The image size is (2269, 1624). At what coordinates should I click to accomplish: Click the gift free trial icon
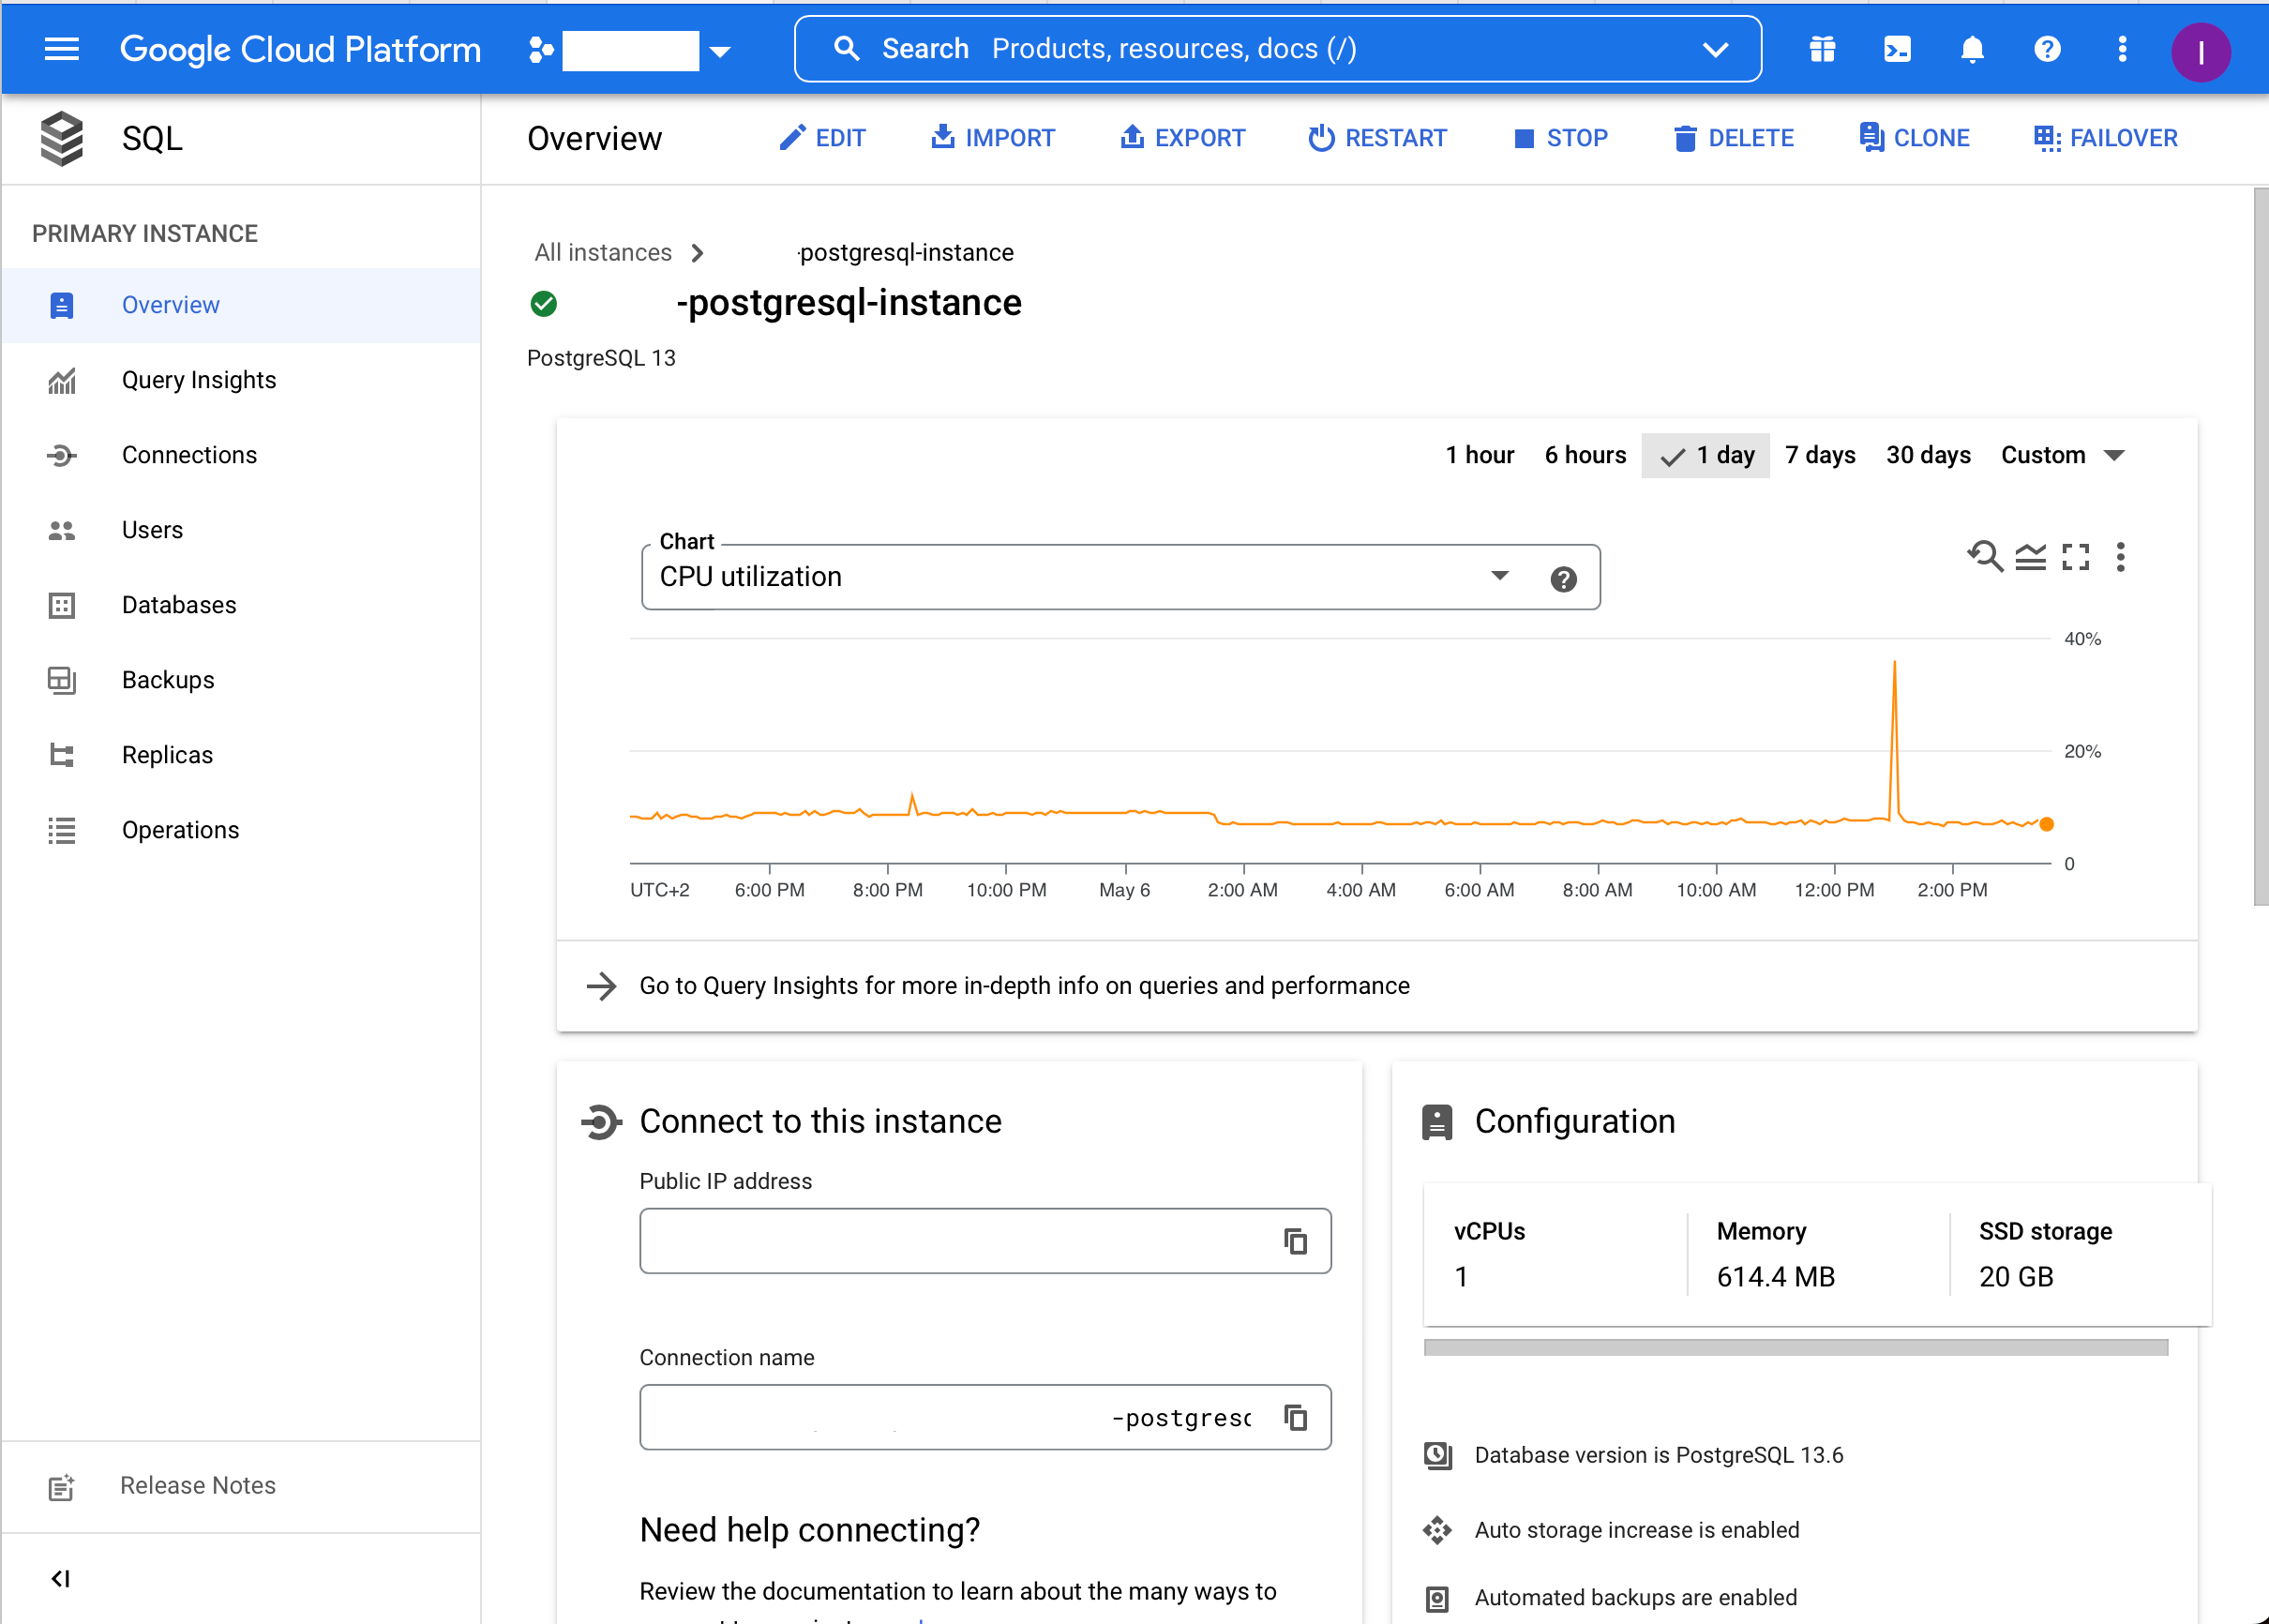1822,49
